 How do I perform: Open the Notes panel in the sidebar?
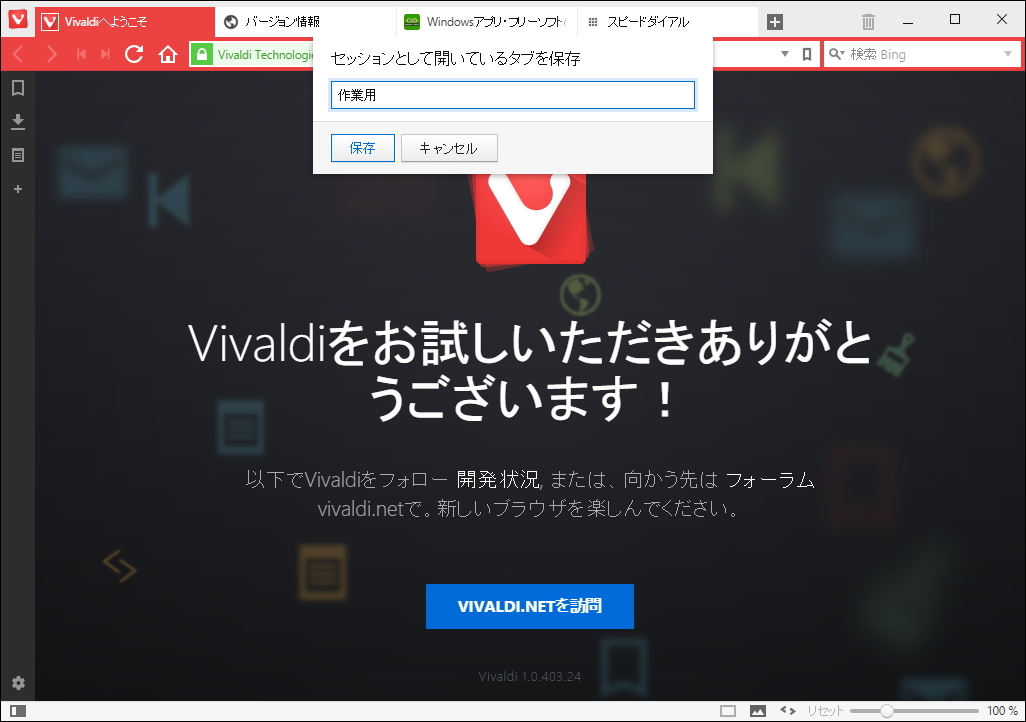pyautogui.click(x=16, y=154)
